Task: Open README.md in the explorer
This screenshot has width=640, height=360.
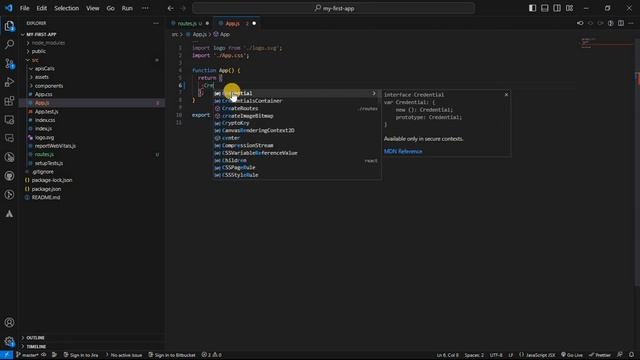Action: point(46,198)
